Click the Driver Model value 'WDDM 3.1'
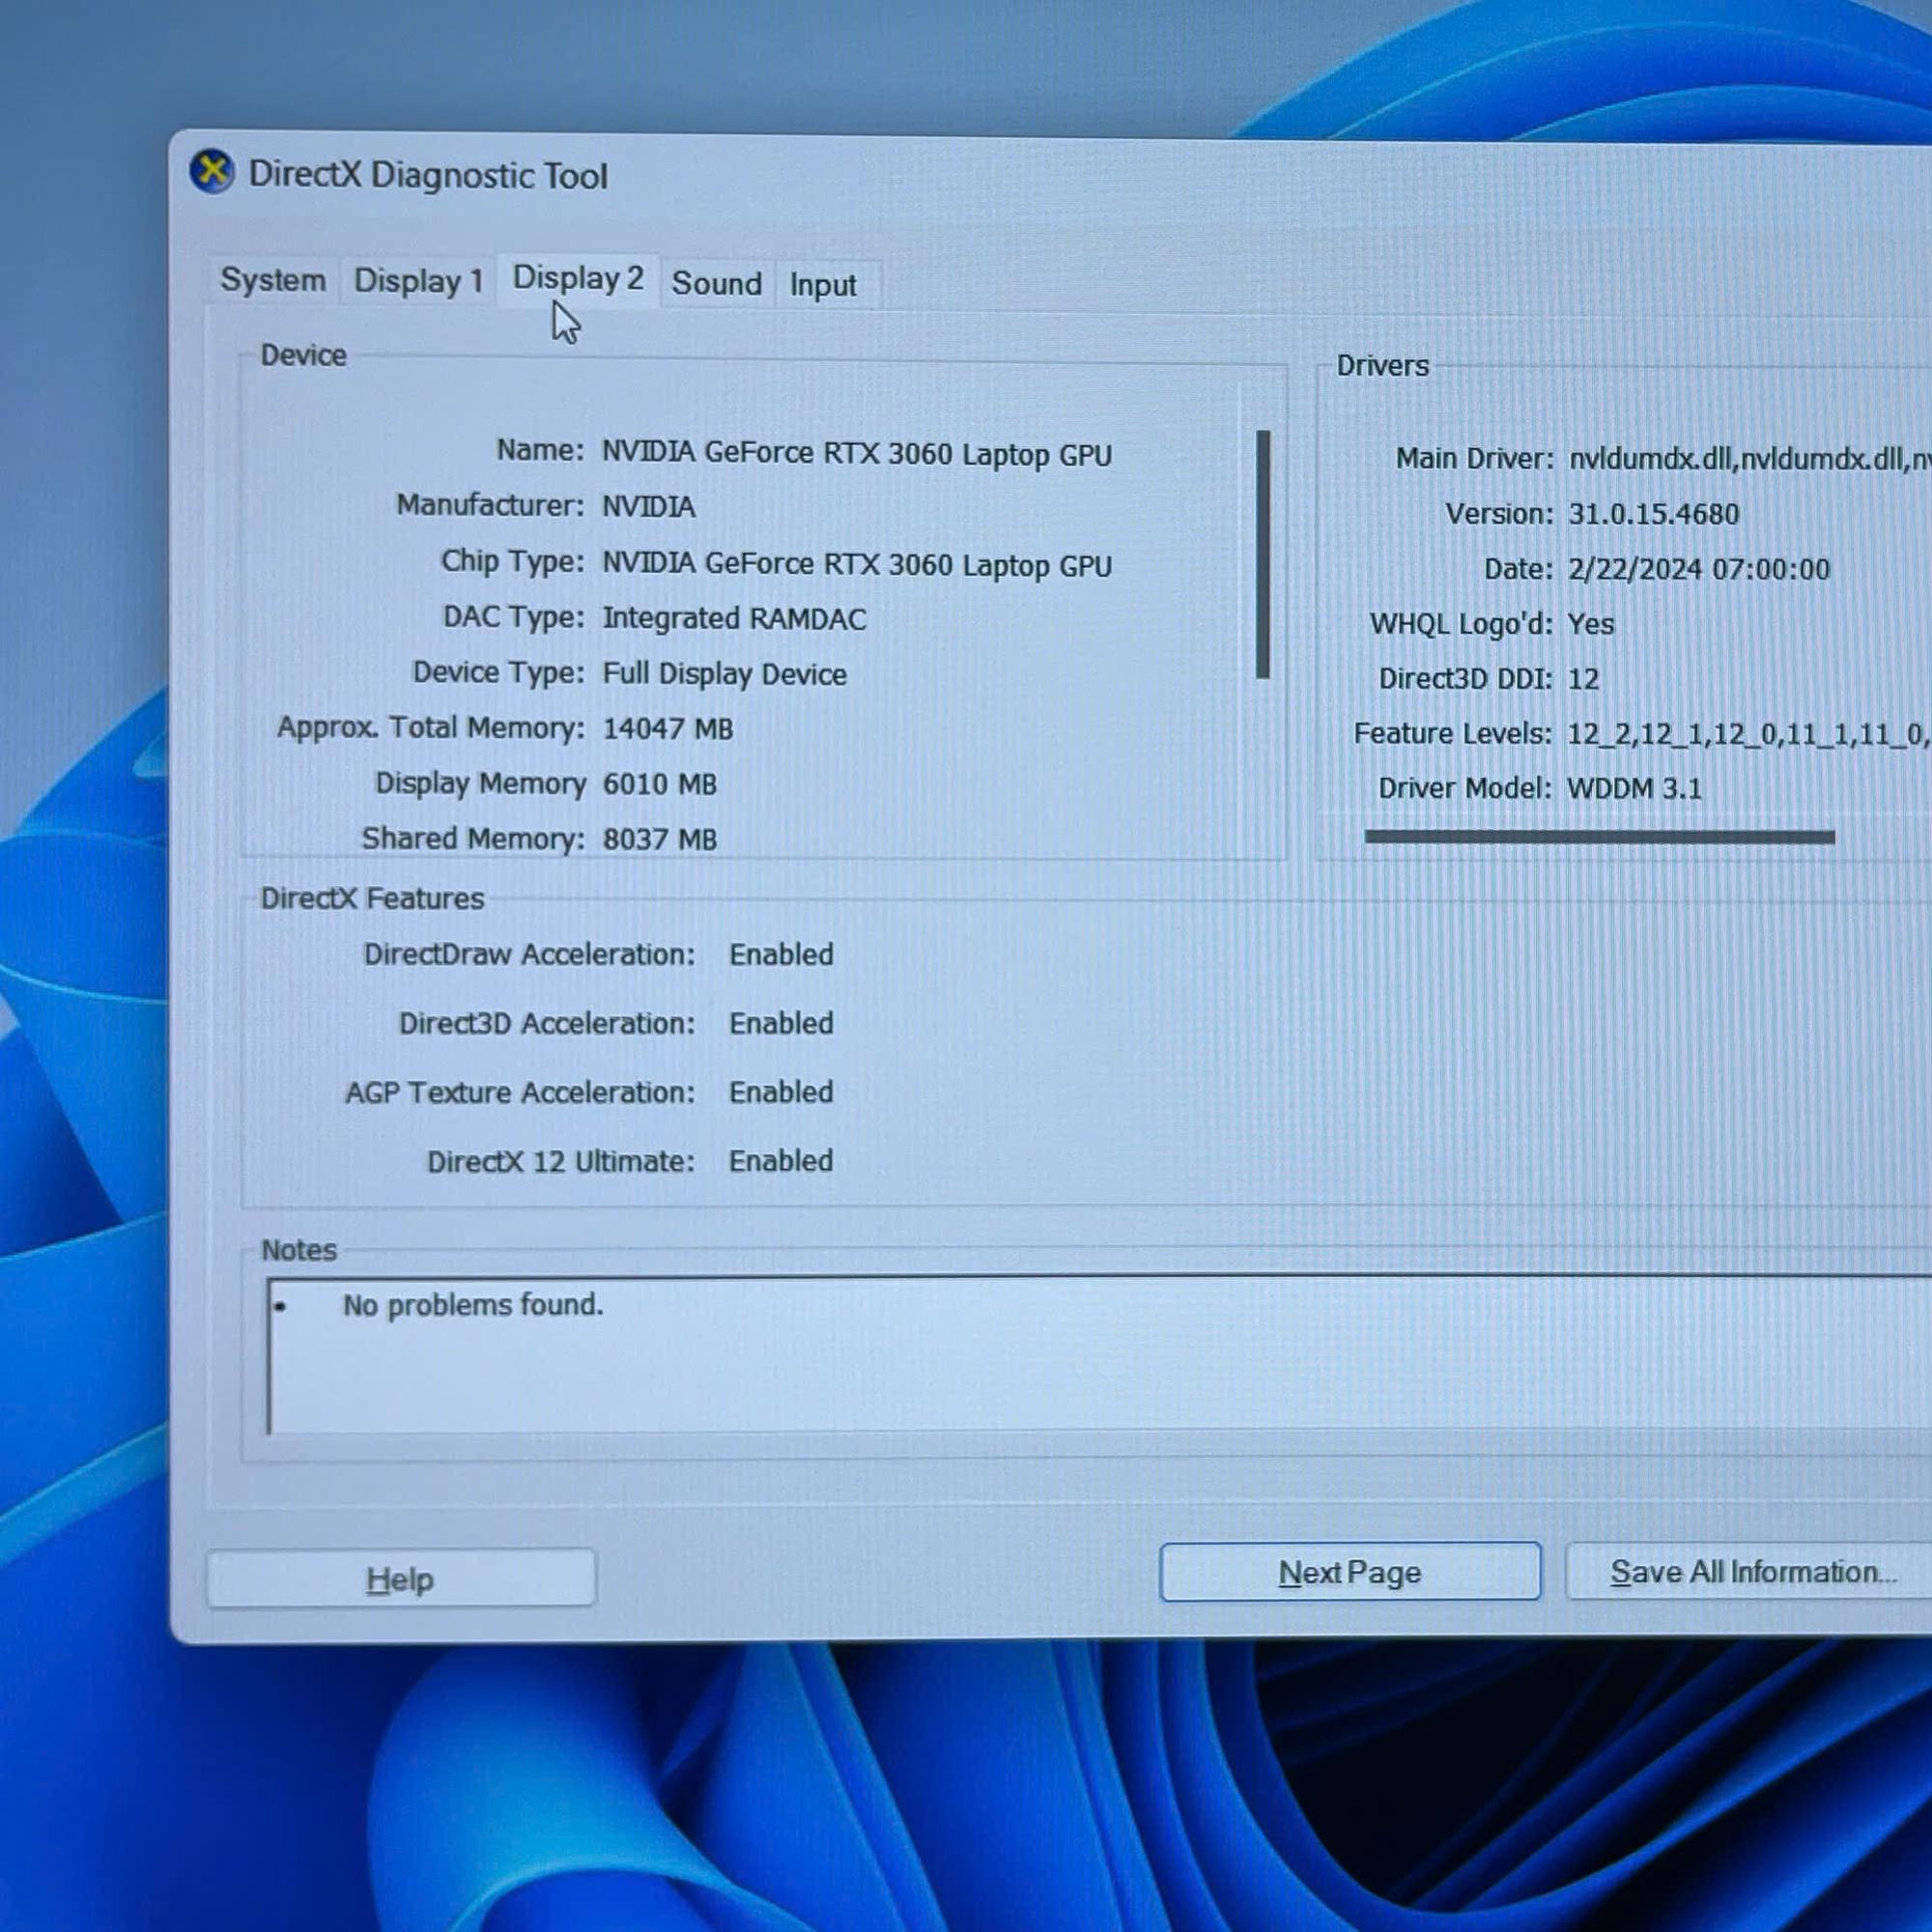 click(x=1635, y=789)
